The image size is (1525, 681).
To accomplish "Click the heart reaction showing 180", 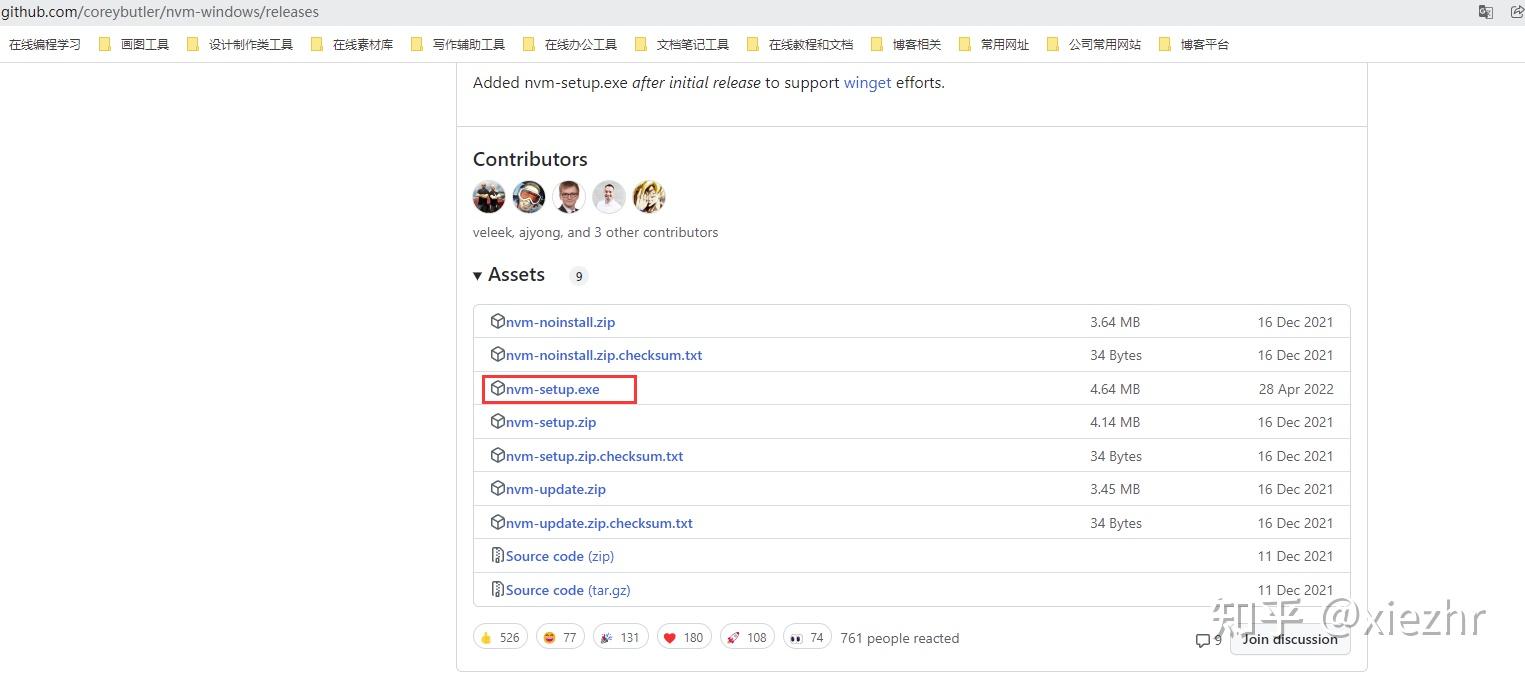I will [683, 636].
